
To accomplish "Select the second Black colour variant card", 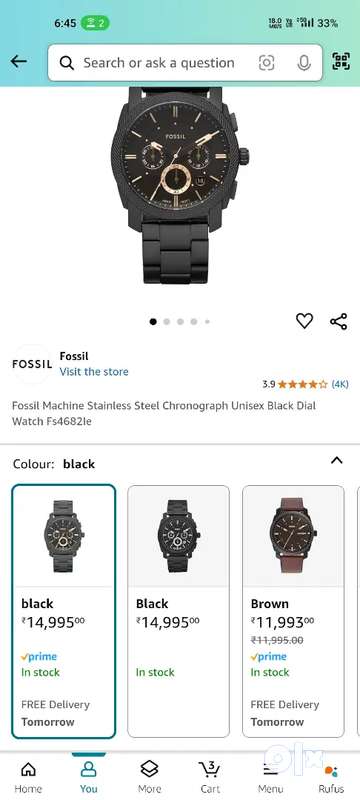I will [178, 611].
